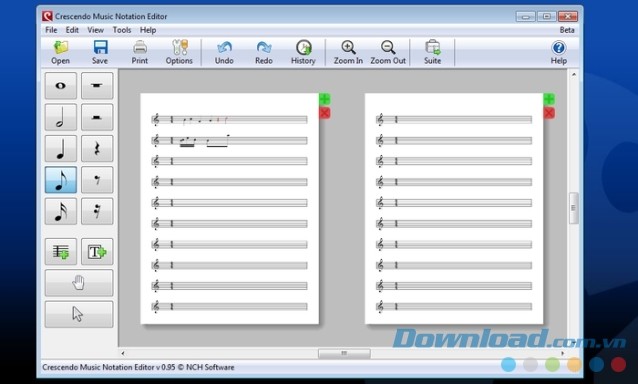Open the Tools menu
The width and height of the screenshot is (638, 384).
122,30
